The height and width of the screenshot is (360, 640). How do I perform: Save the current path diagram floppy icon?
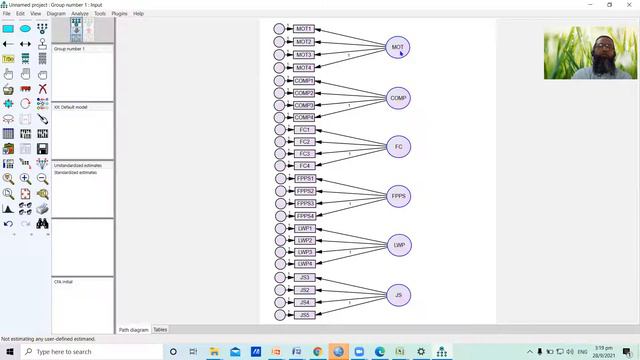[42, 149]
